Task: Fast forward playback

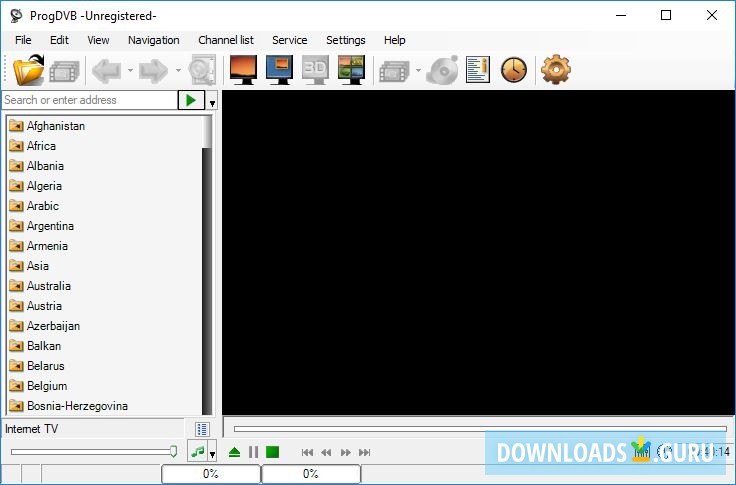Action: [345, 453]
